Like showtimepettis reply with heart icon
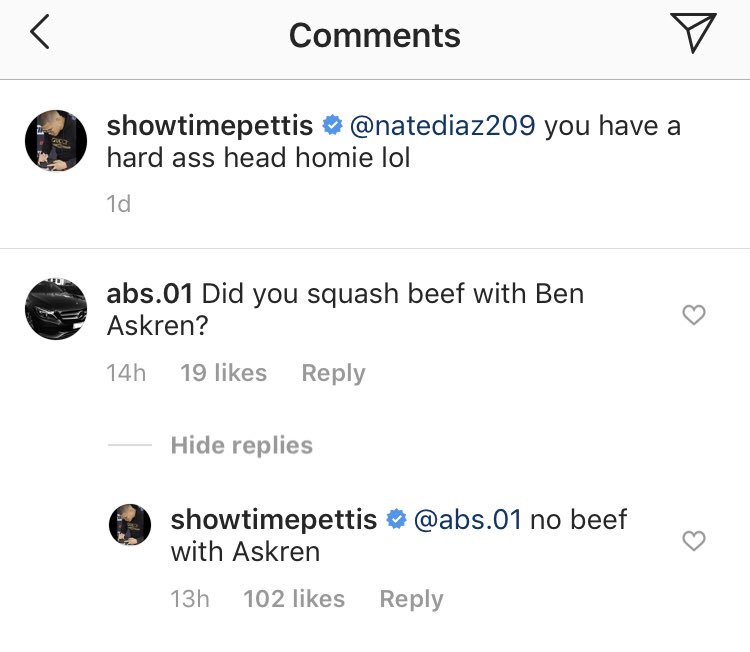This screenshot has width=750, height=652. (694, 541)
